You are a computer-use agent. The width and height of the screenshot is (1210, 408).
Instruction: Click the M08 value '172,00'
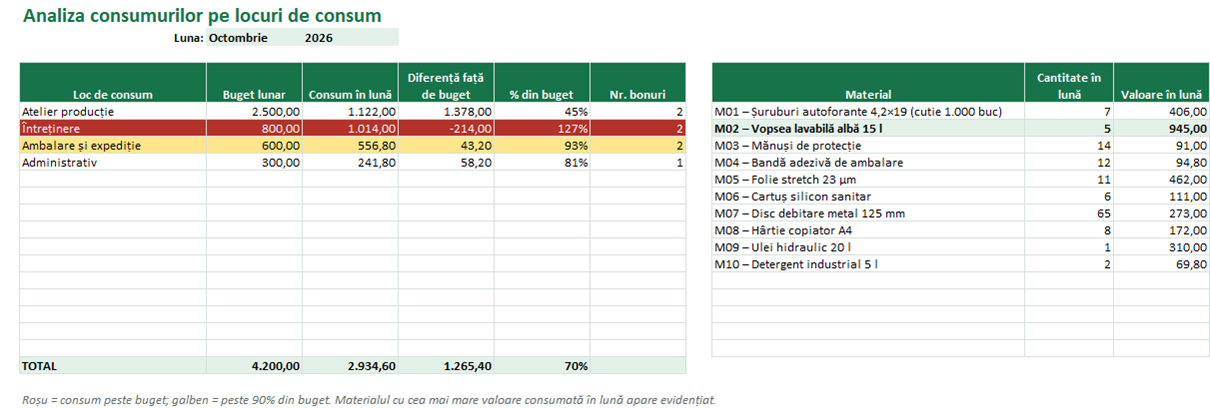(1161, 231)
